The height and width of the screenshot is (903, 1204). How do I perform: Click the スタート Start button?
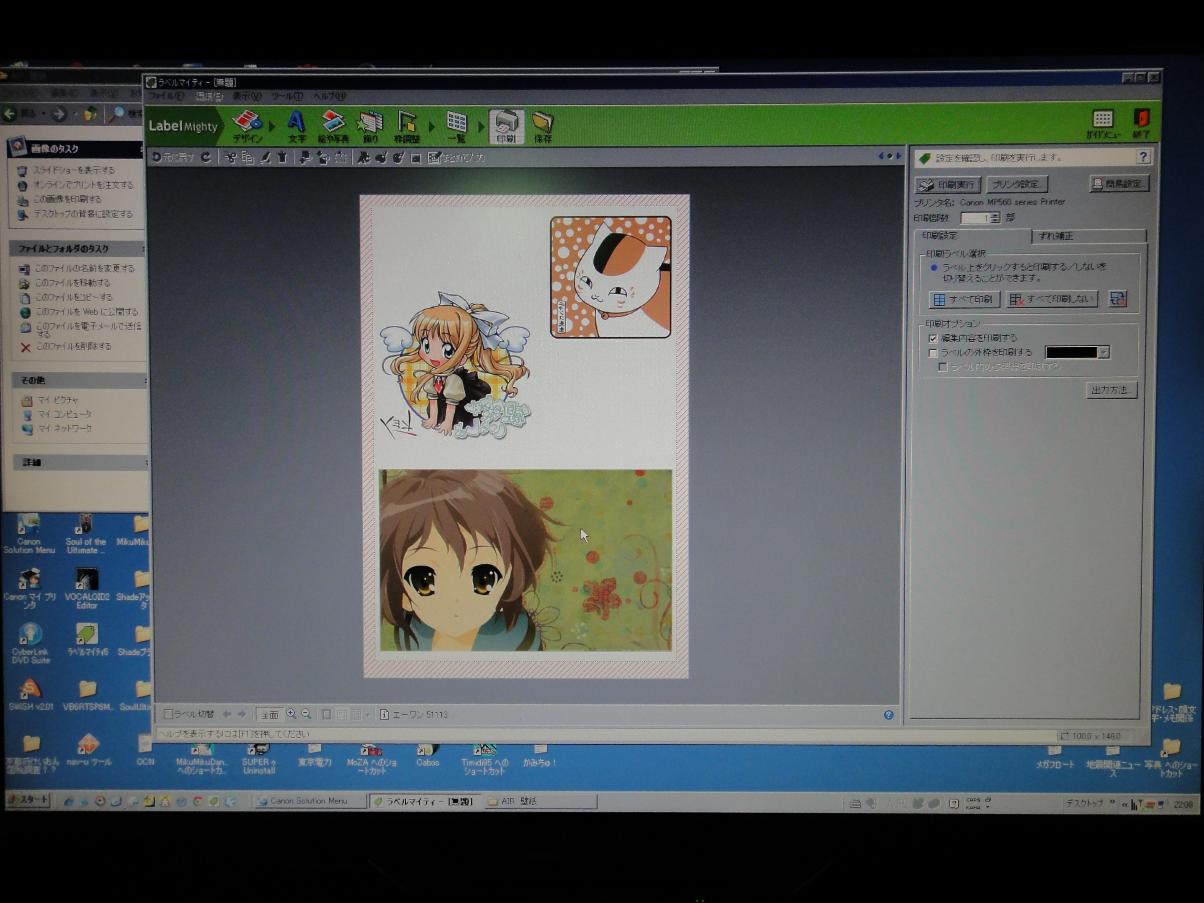click(x=28, y=801)
